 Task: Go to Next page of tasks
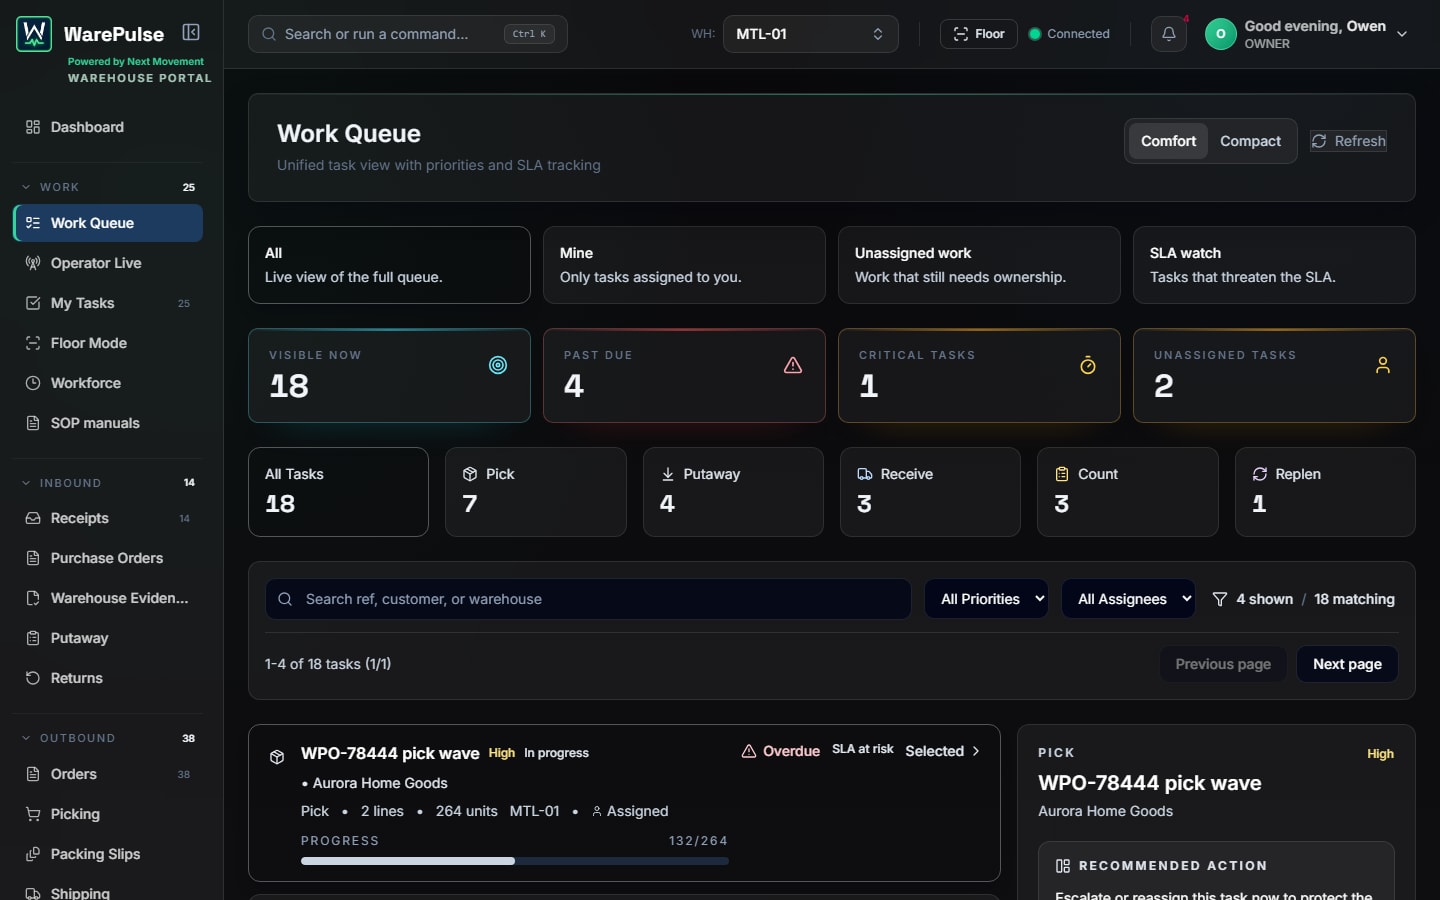pos(1347,664)
